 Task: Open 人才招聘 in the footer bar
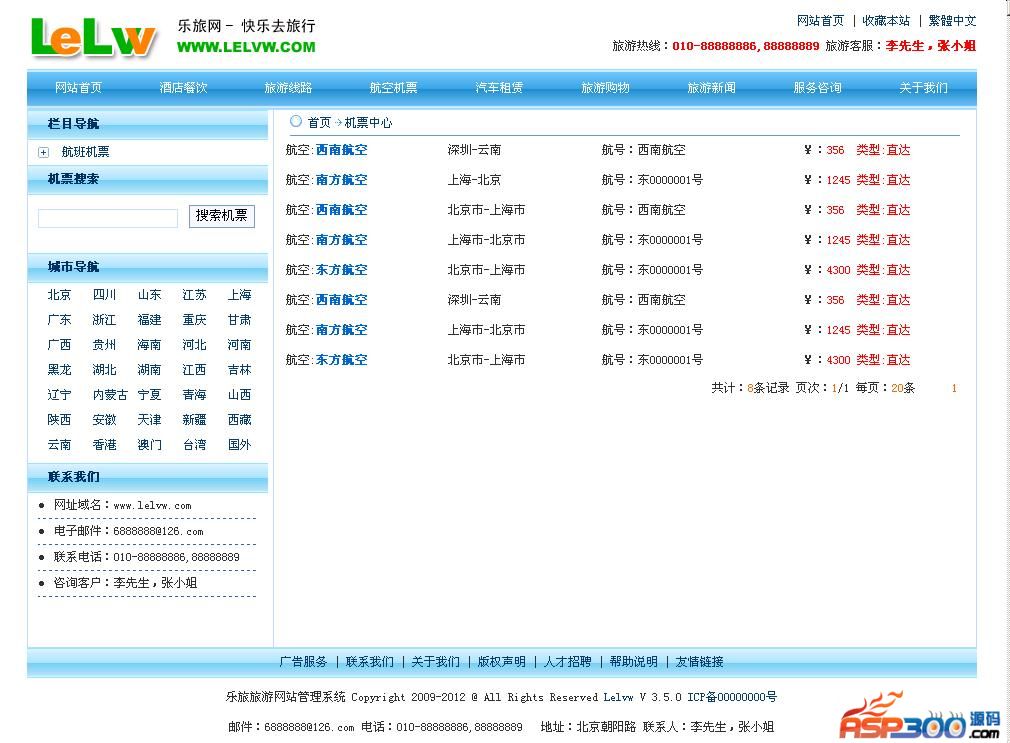567,662
